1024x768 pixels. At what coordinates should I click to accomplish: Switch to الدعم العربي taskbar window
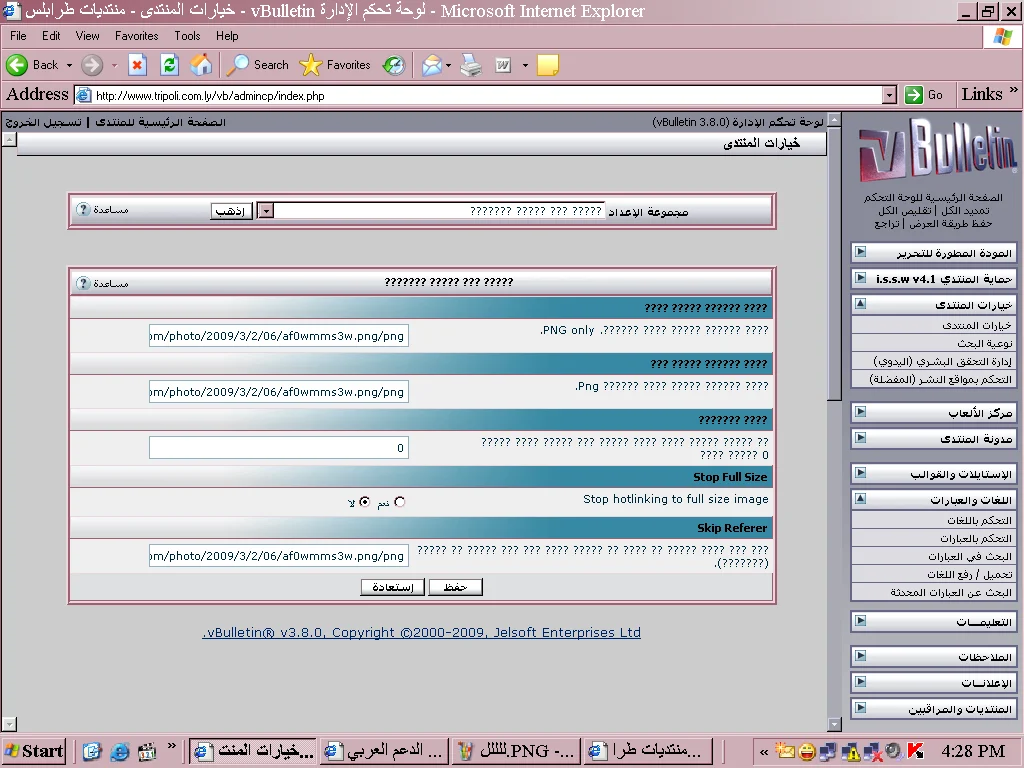pyautogui.click(x=386, y=751)
